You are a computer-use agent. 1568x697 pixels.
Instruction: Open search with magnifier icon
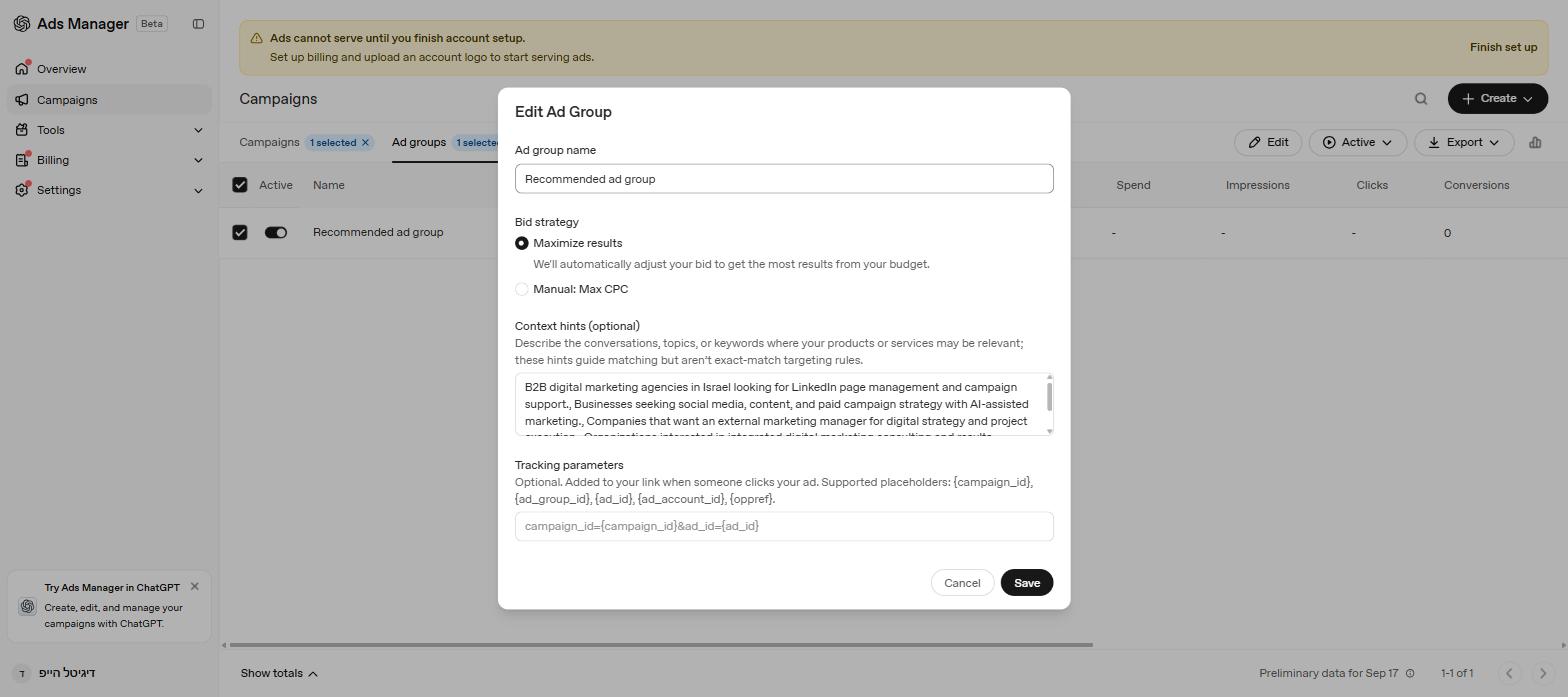click(1421, 98)
